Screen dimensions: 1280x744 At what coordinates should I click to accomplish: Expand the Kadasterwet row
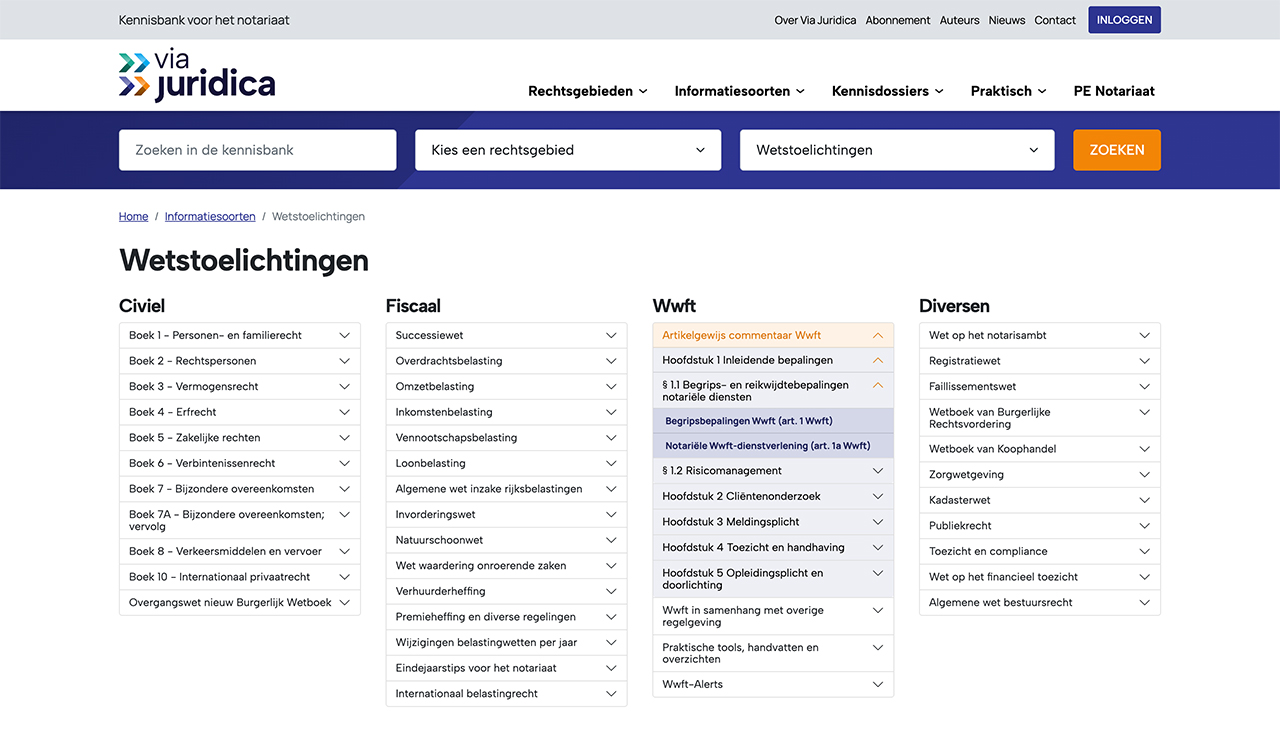click(x=1040, y=500)
